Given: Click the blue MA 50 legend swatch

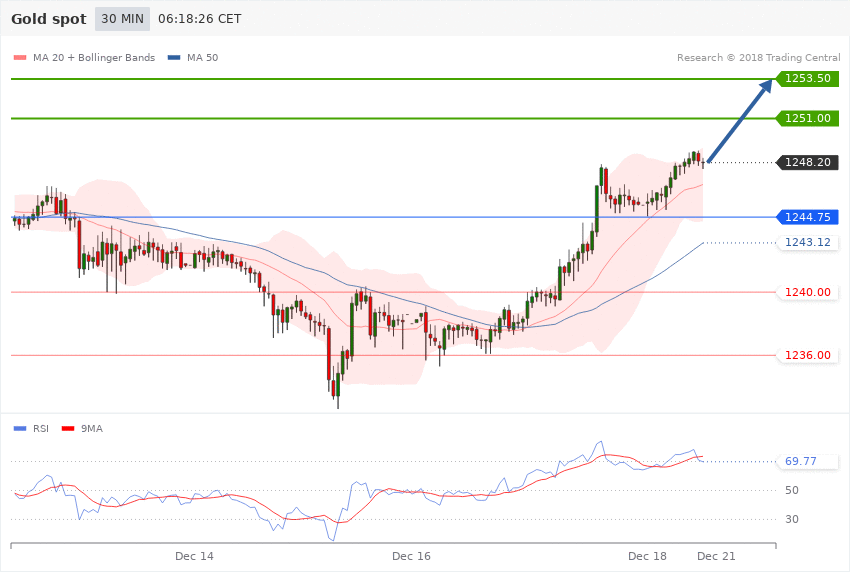Looking at the screenshot, I should point(174,57).
